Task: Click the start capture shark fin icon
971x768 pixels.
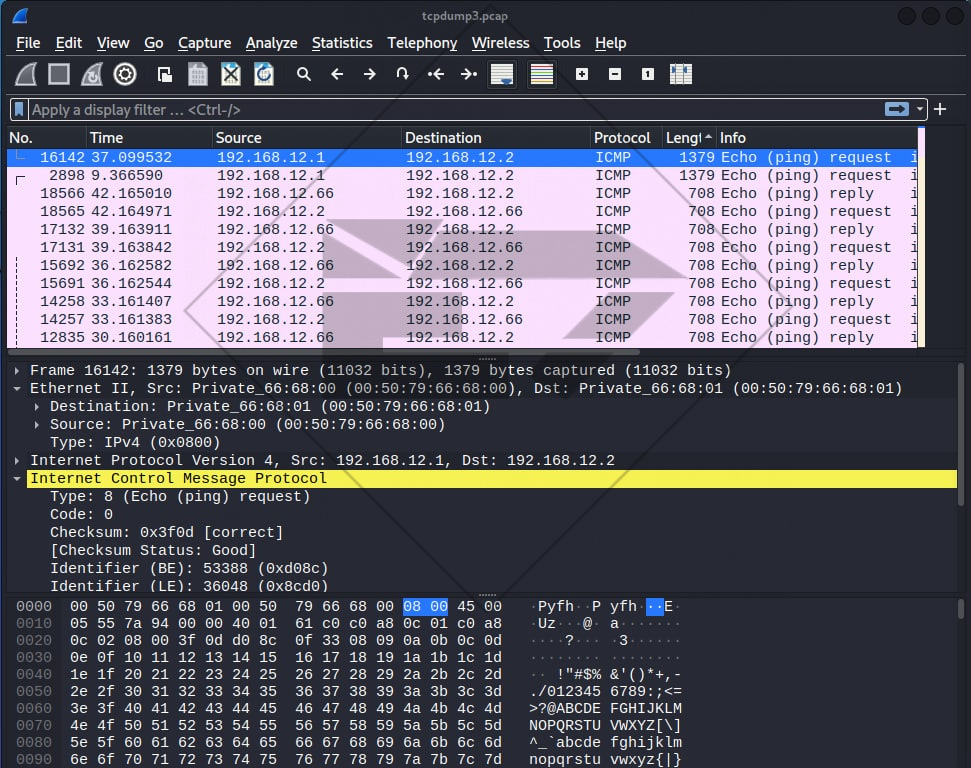Action: (26, 74)
